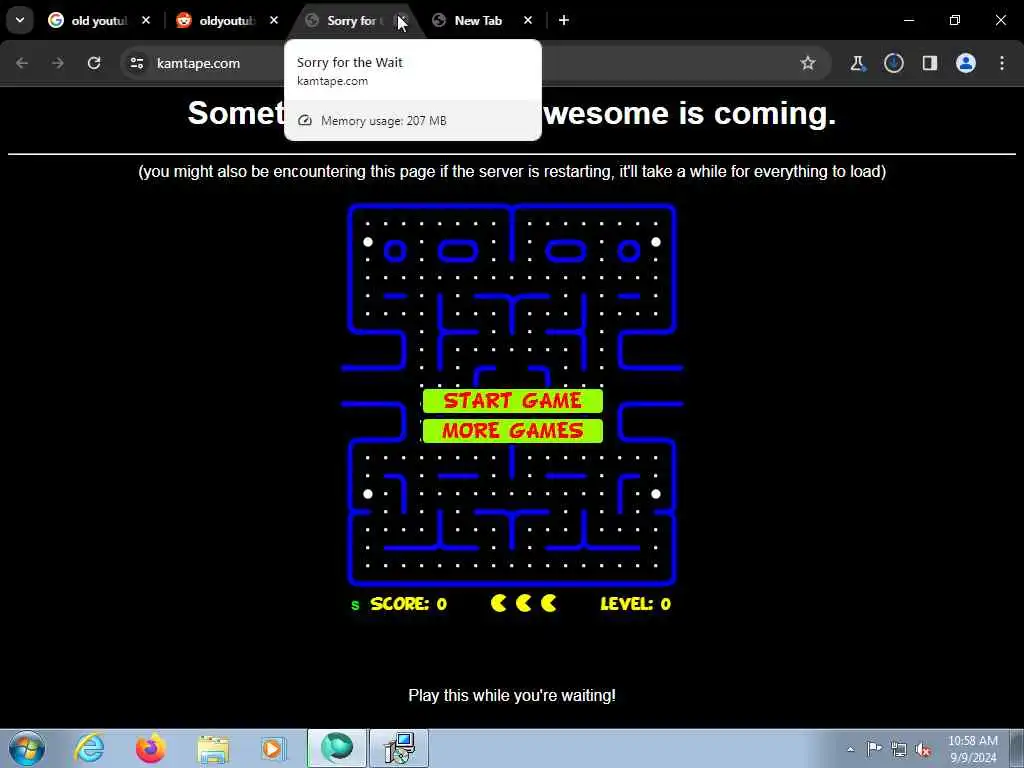Switch to the New Tab tab
Image resolution: width=1024 pixels, height=768 pixels.
pos(477,21)
